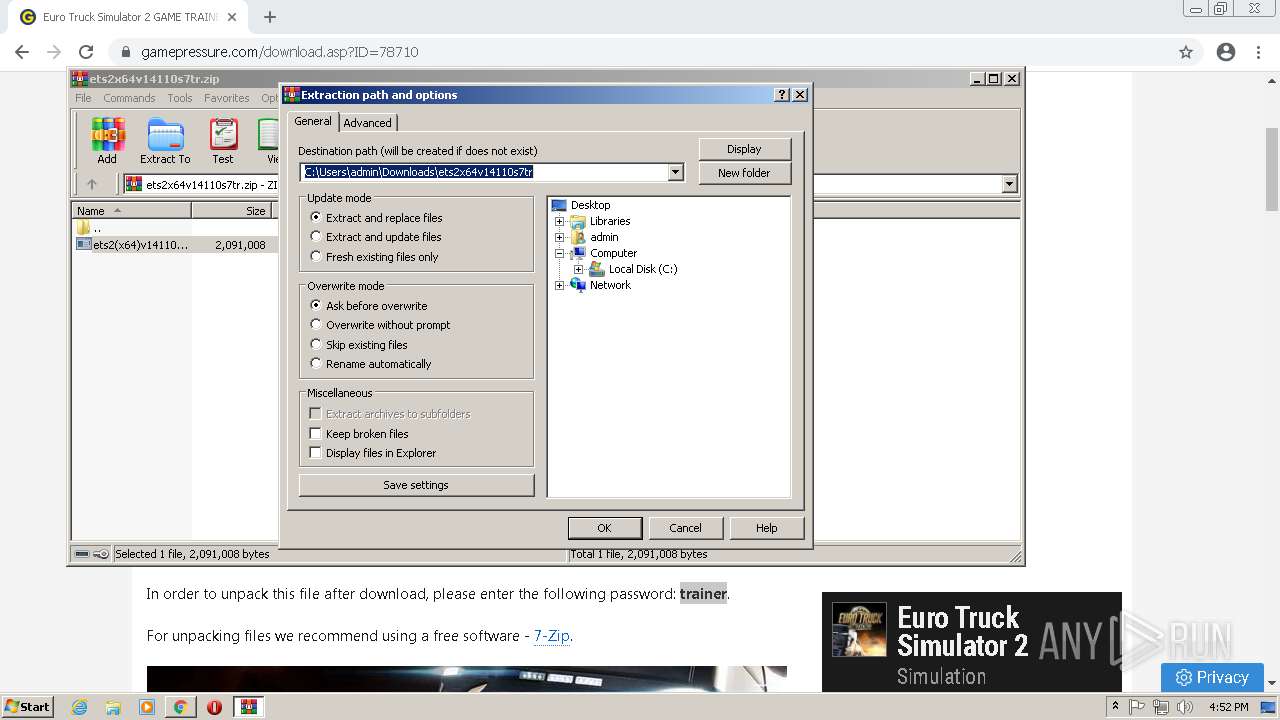This screenshot has width=1280, height=720.
Task: Open Internet Explorer from taskbar
Action: click(79, 707)
